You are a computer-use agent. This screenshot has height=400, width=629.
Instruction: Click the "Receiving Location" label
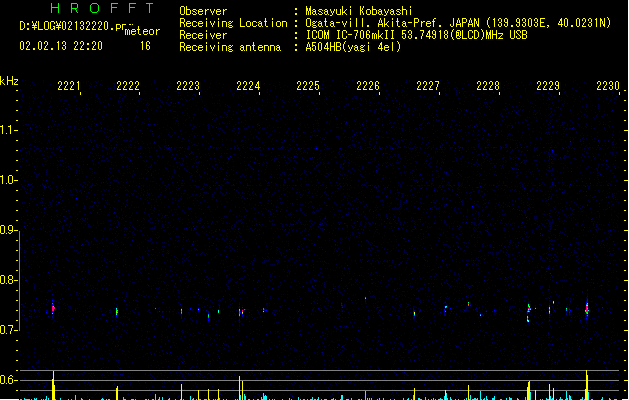(233, 23)
